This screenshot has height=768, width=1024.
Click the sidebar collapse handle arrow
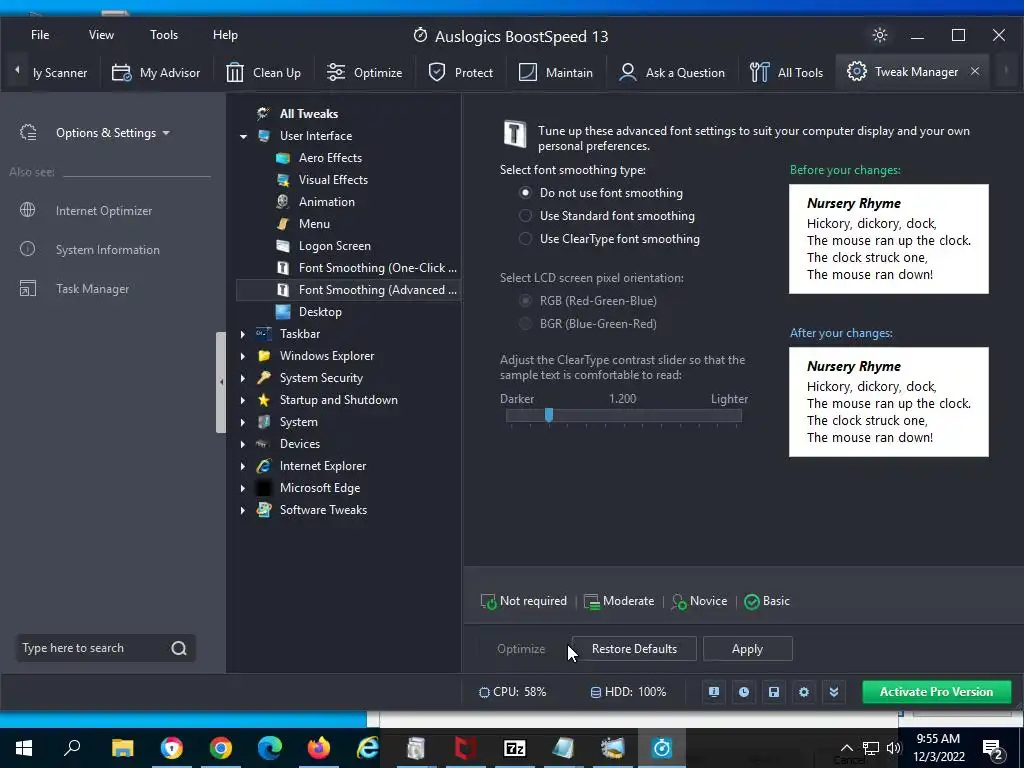click(x=221, y=382)
